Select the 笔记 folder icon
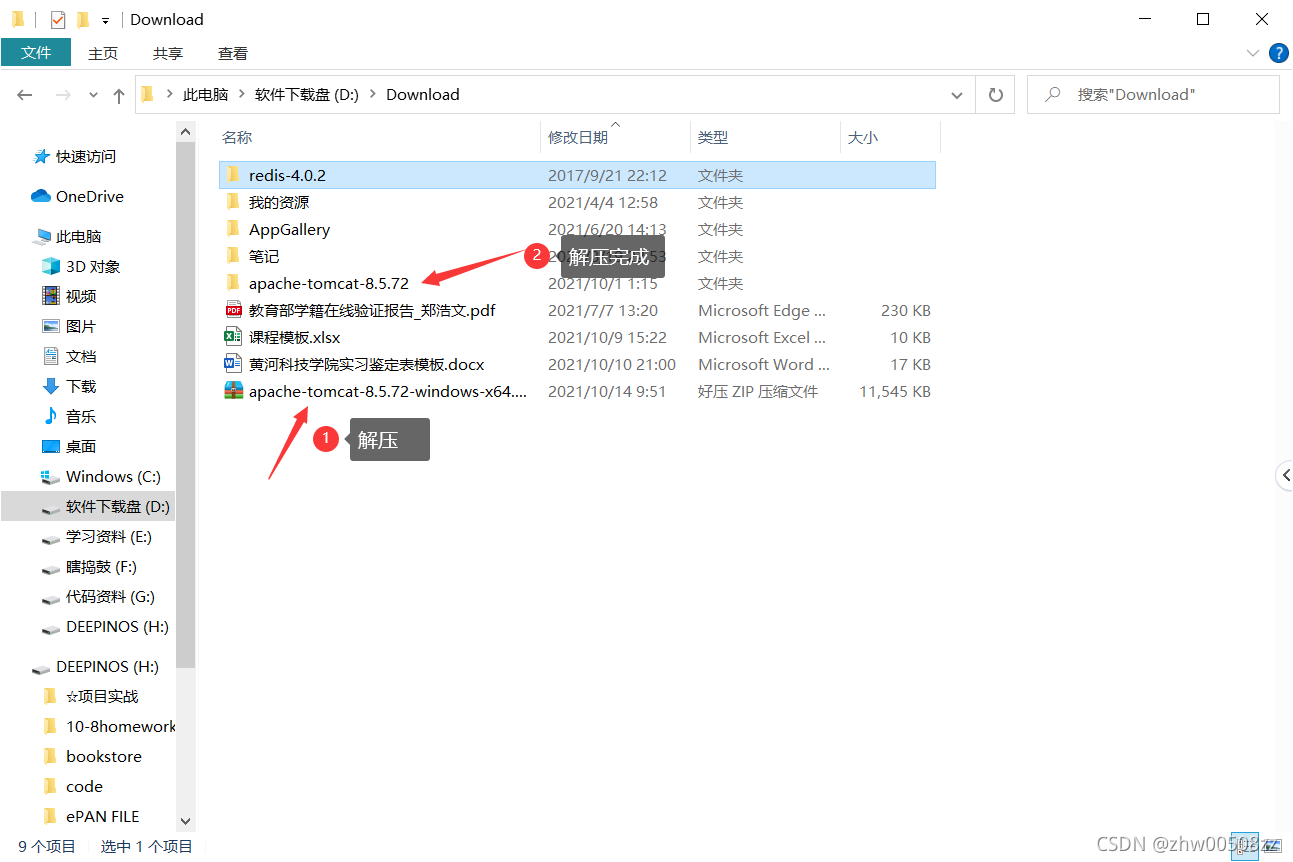1293x862 pixels. (232, 256)
